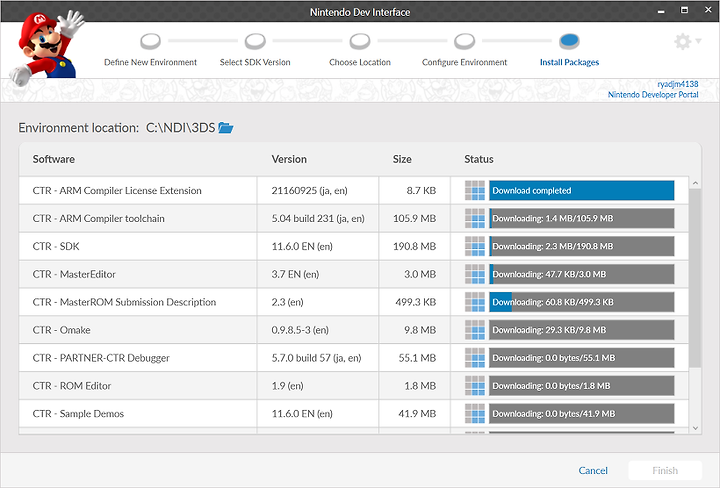
Task: Select the CTR - ROM Editor row
Action: [354, 386]
